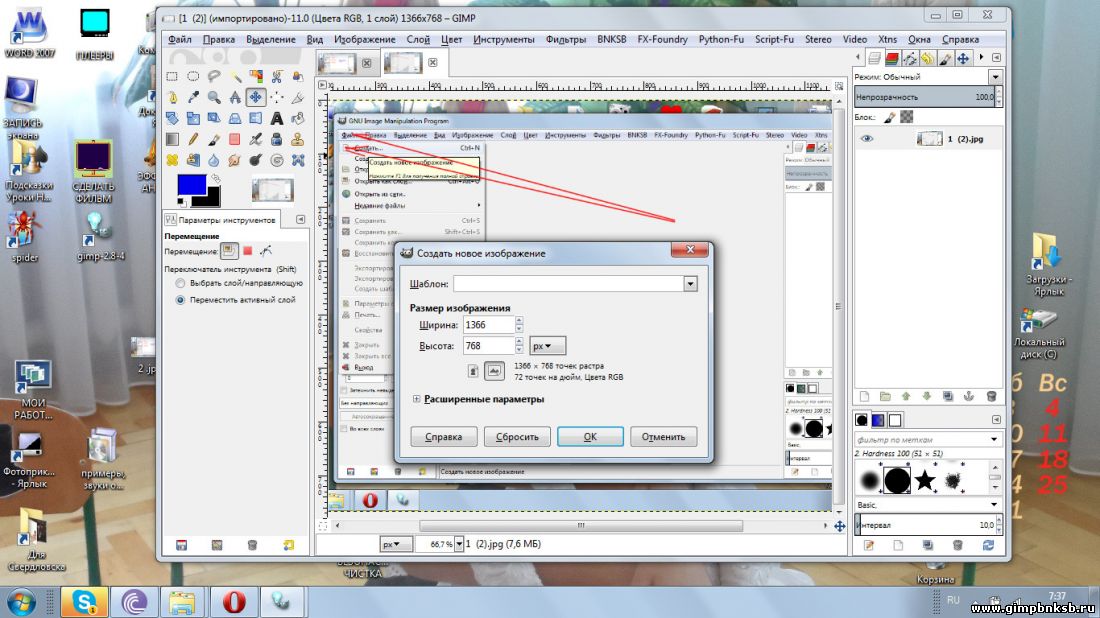This screenshot has height=618, width=1100.
Task: Click blue foreground color swatch
Action: click(191, 184)
